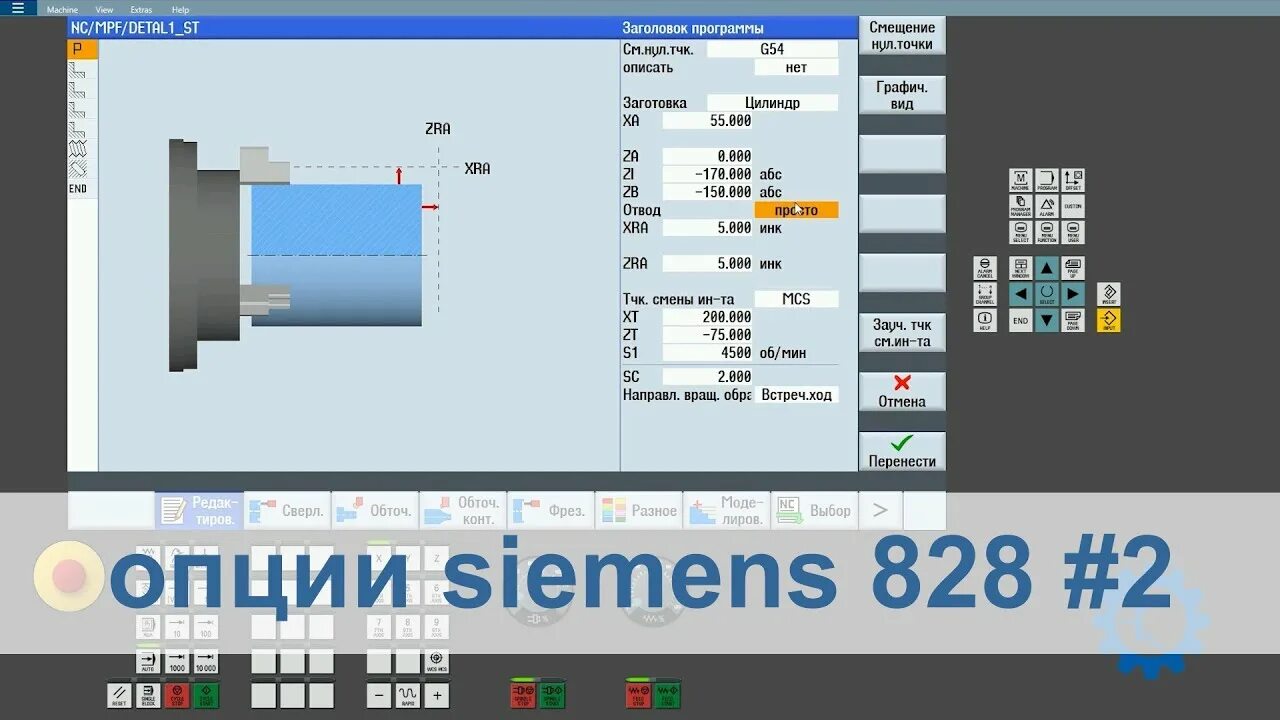Open the hamburger menu at top-left
Screen dimensions: 1280x720
[x=17, y=8]
